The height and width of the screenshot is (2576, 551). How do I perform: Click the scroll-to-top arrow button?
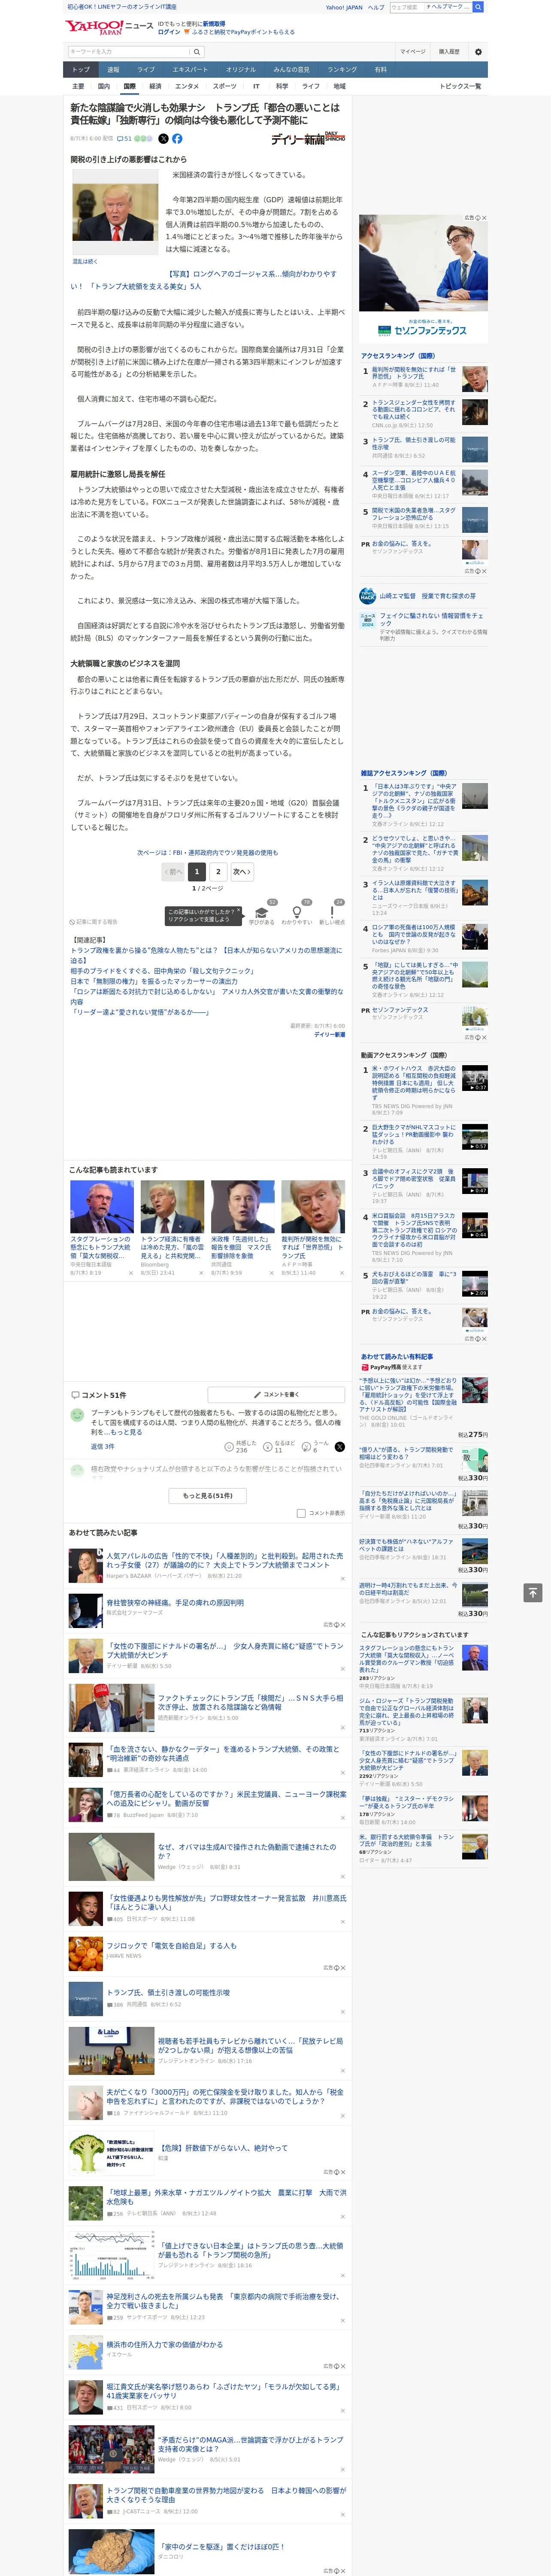tap(533, 1592)
